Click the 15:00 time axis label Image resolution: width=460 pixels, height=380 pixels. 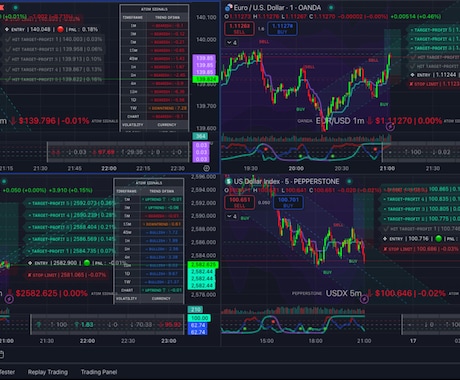(x=267, y=341)
